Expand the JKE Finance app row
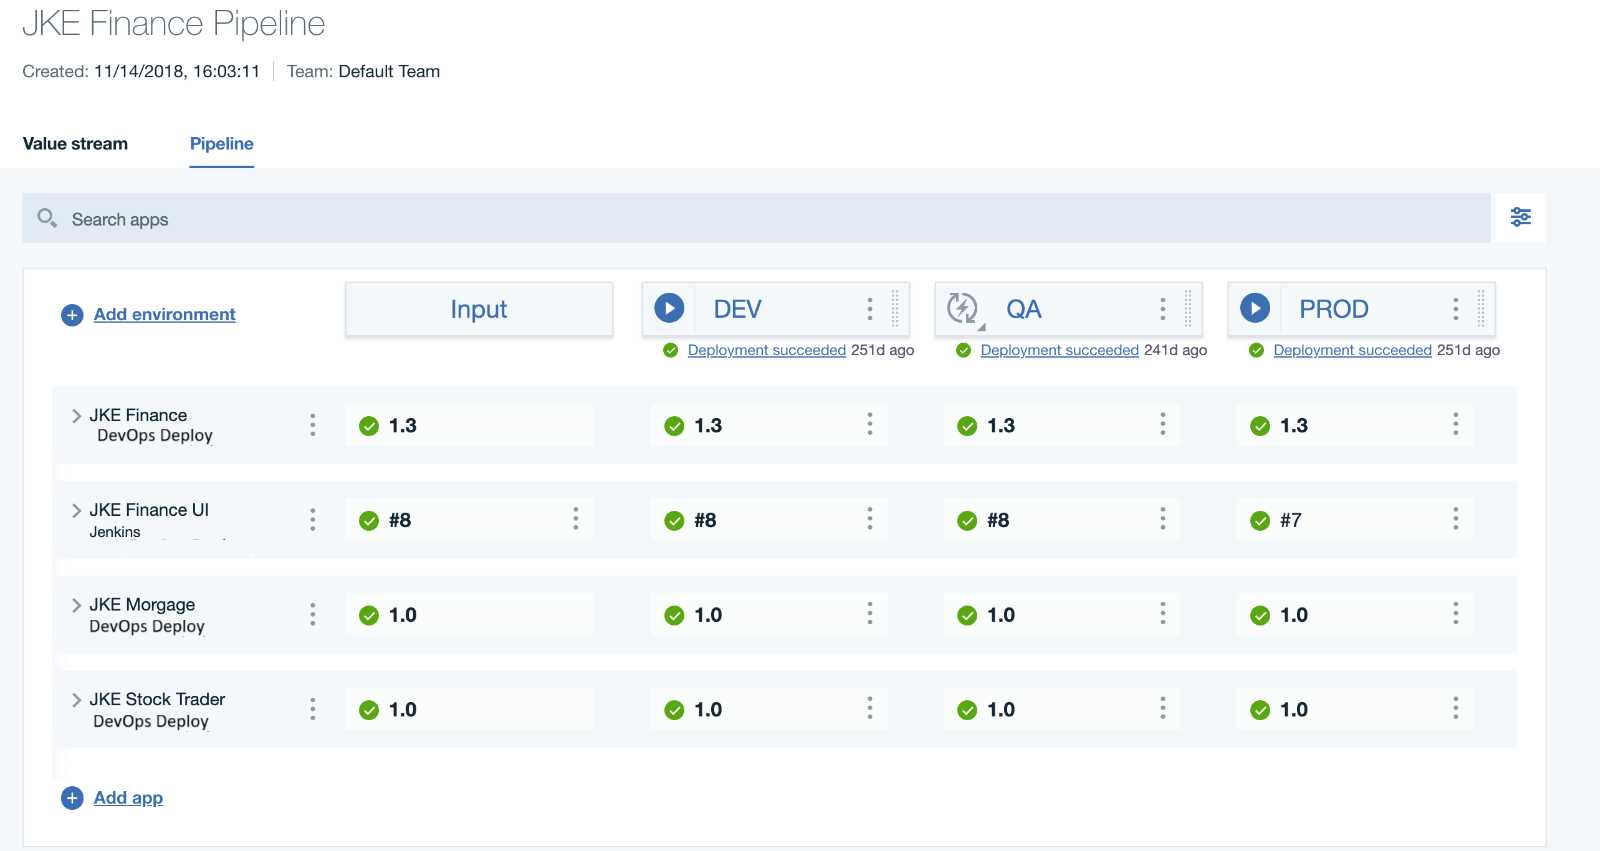Screen dimensions: 1600x851 coord(76,416)
